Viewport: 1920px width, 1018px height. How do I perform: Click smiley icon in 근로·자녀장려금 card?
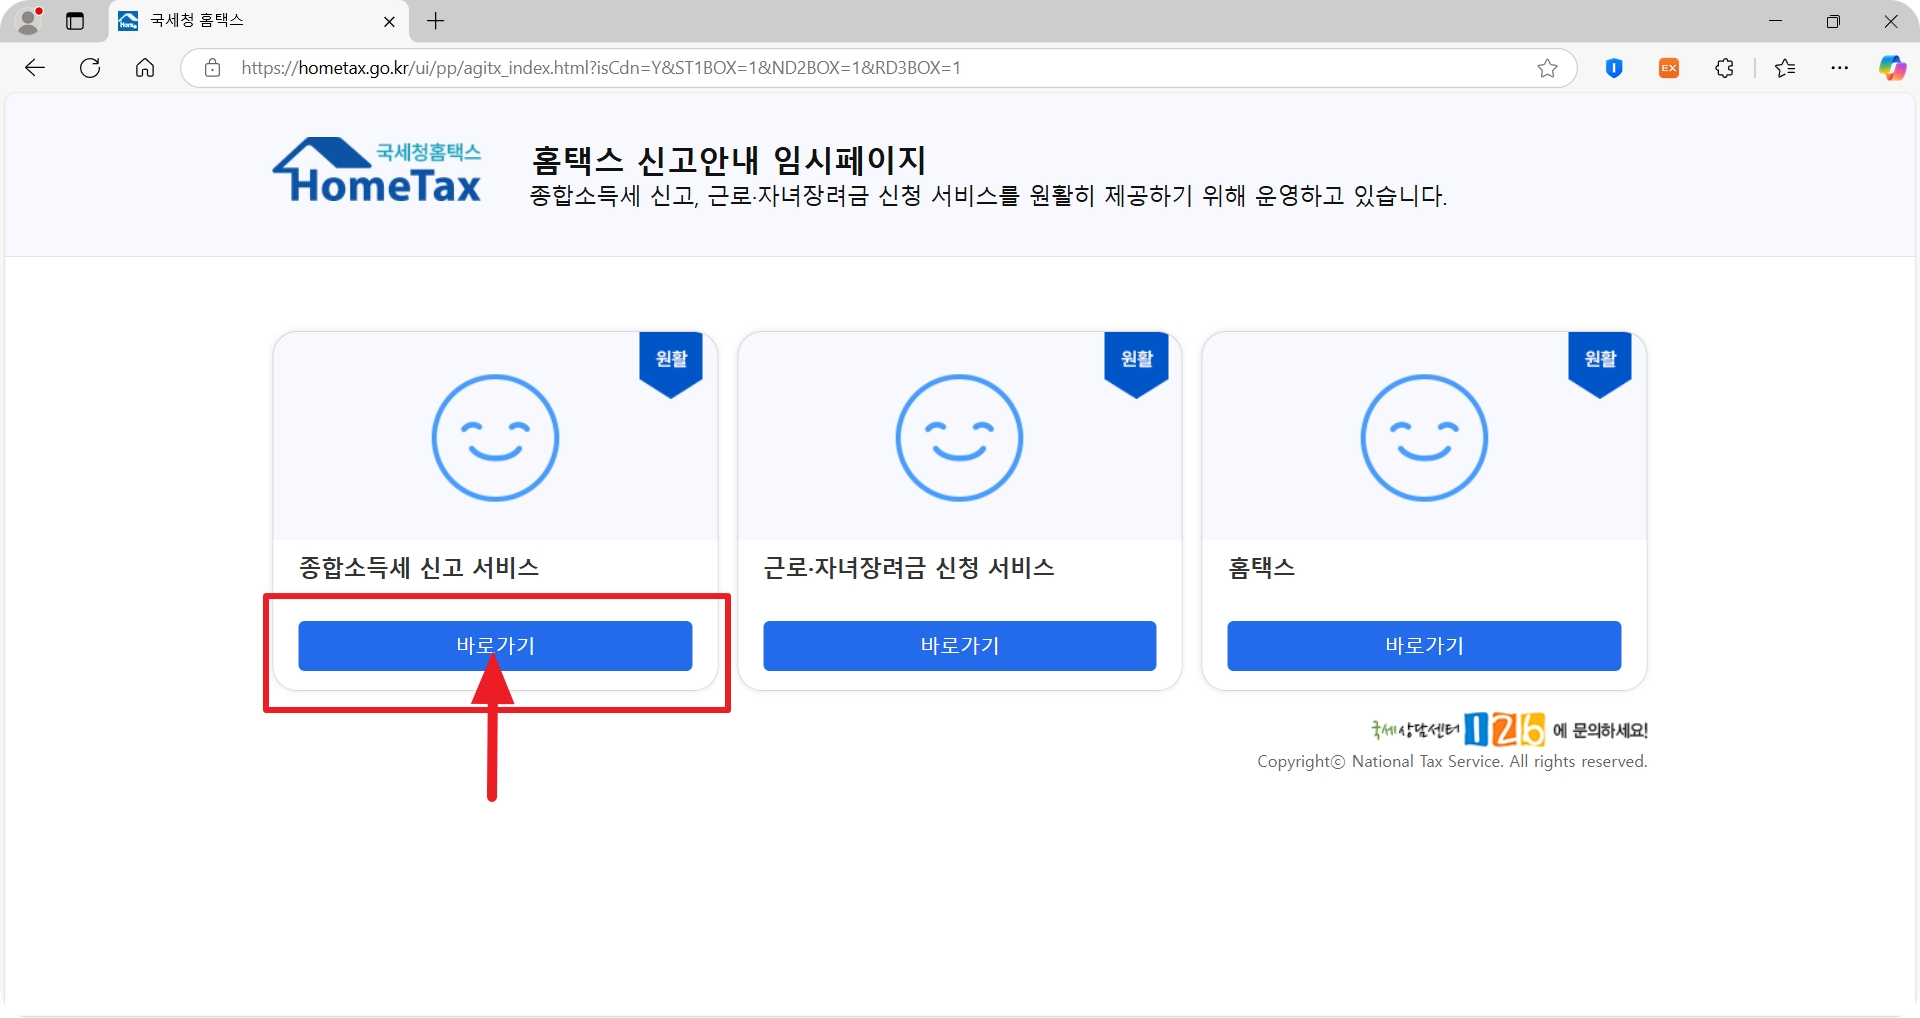click(959, 438)
